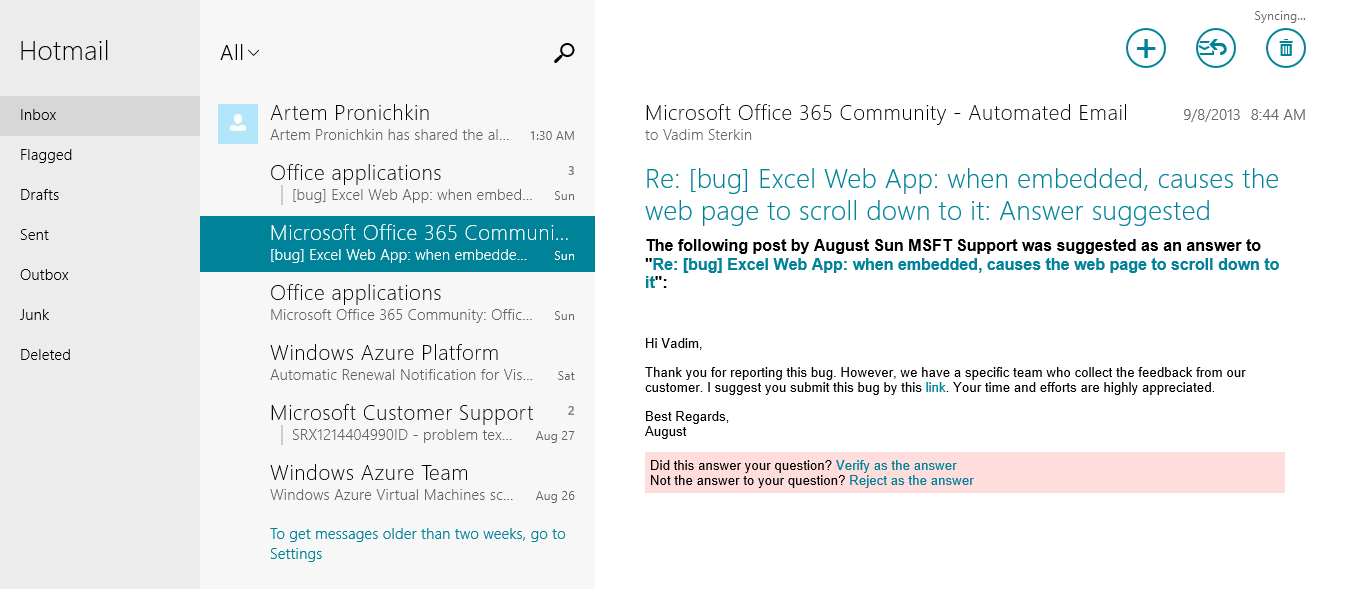Select the highlighted Microsoft Office 365 Communi... message
Screen dimensions: 1366x589
tap(397, 244)
